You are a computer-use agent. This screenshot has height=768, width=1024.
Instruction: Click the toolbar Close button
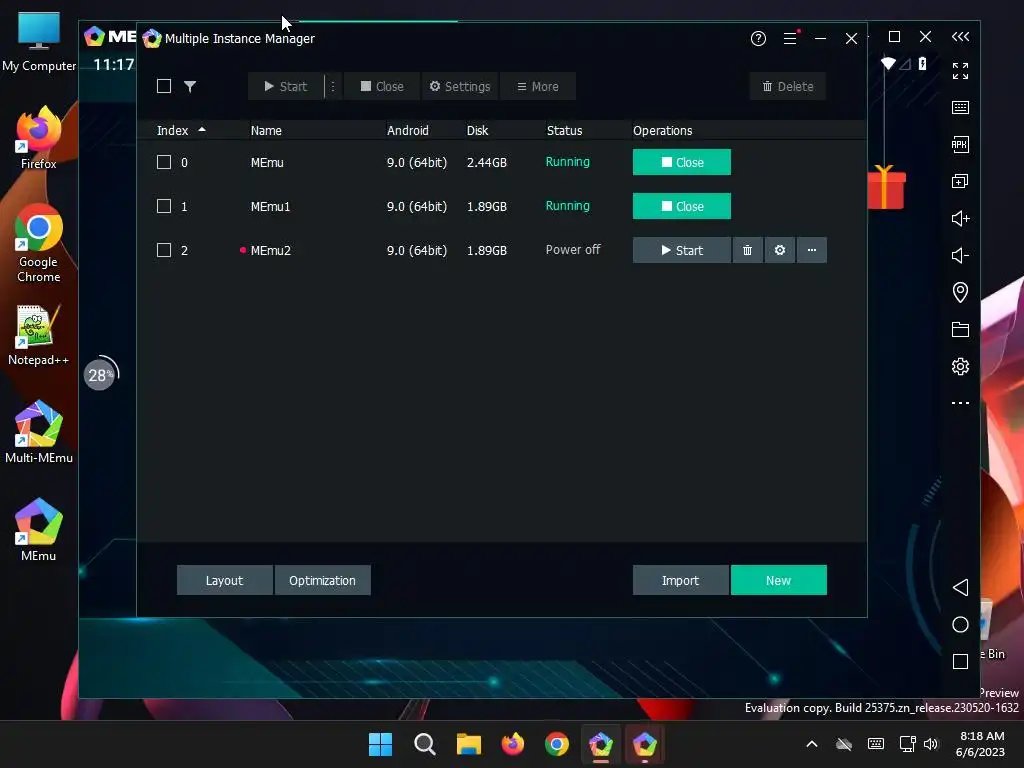coord(382,86)
